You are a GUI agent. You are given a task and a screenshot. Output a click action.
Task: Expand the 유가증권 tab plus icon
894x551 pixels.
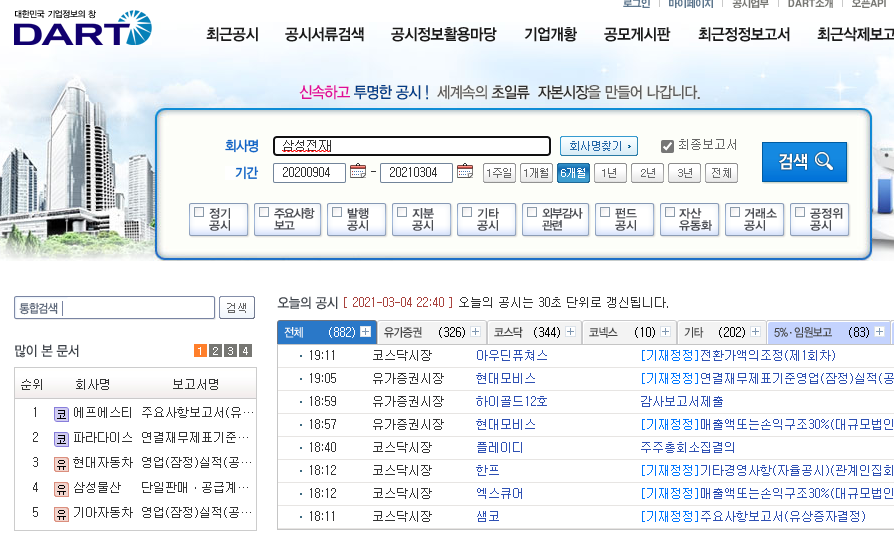coord(476,331)
